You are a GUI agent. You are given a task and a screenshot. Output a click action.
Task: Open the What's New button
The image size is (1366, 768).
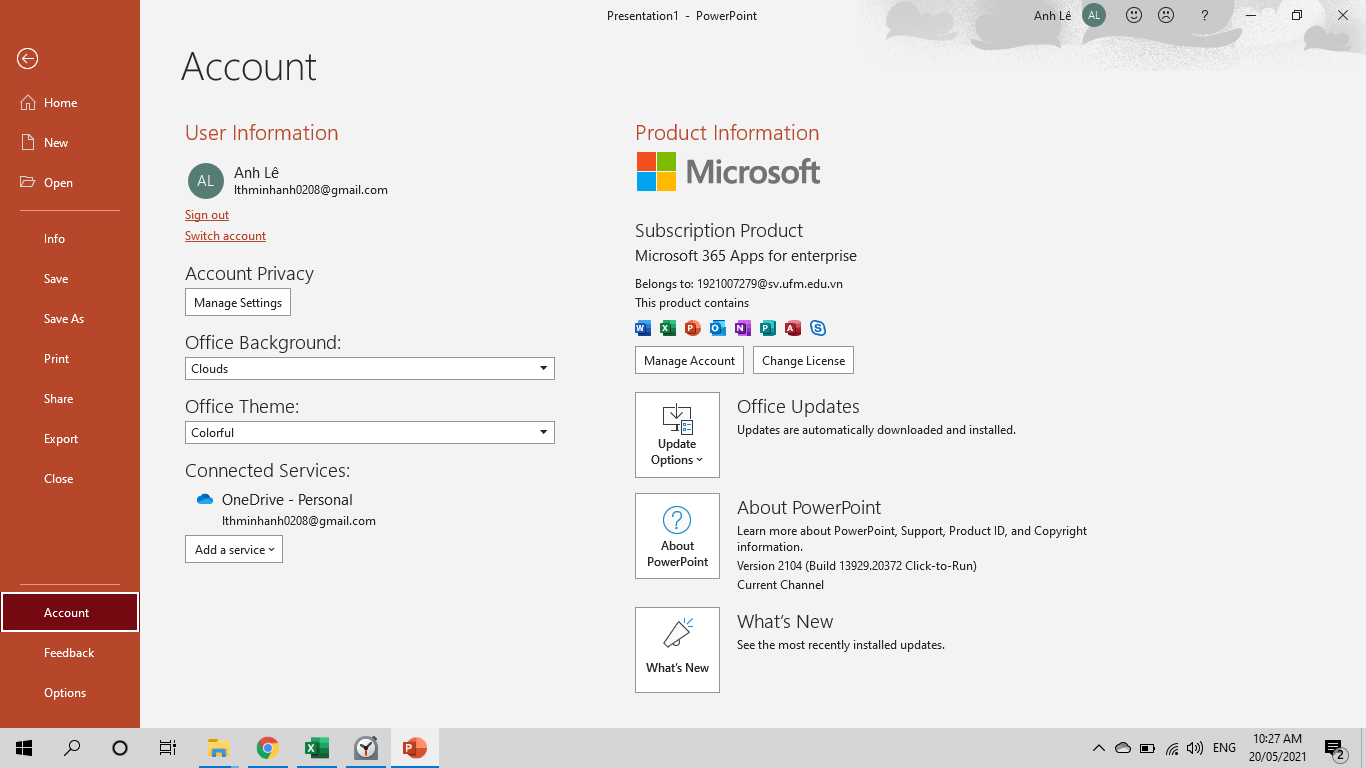pos(677,650)
